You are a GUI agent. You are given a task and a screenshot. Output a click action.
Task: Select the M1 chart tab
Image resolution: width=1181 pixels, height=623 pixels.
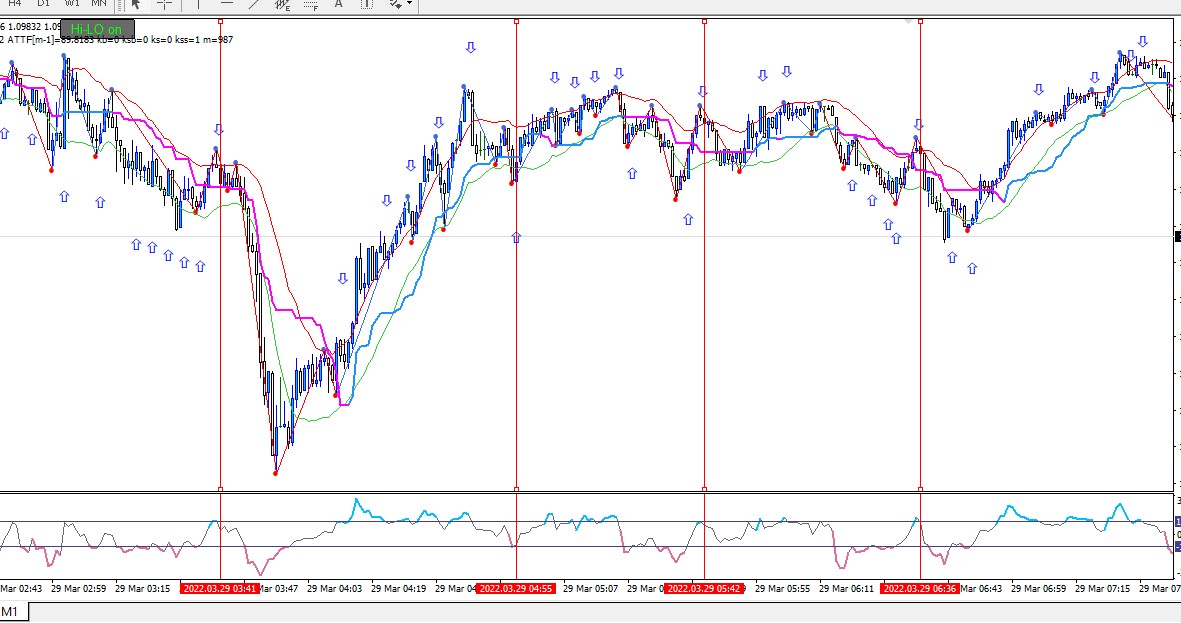13,612
